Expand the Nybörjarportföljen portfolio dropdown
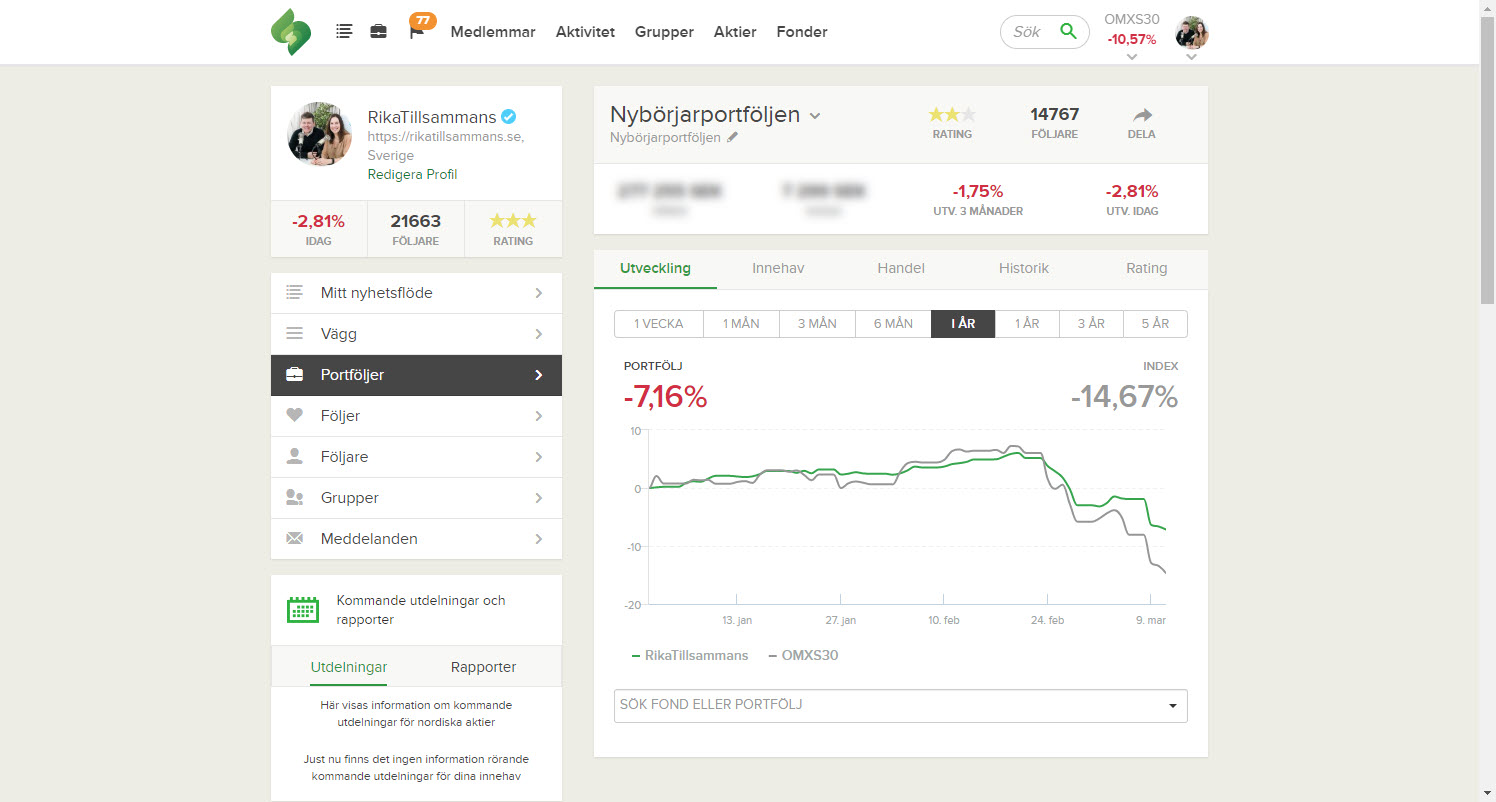Screen dimensions: 1496x802 815,116
